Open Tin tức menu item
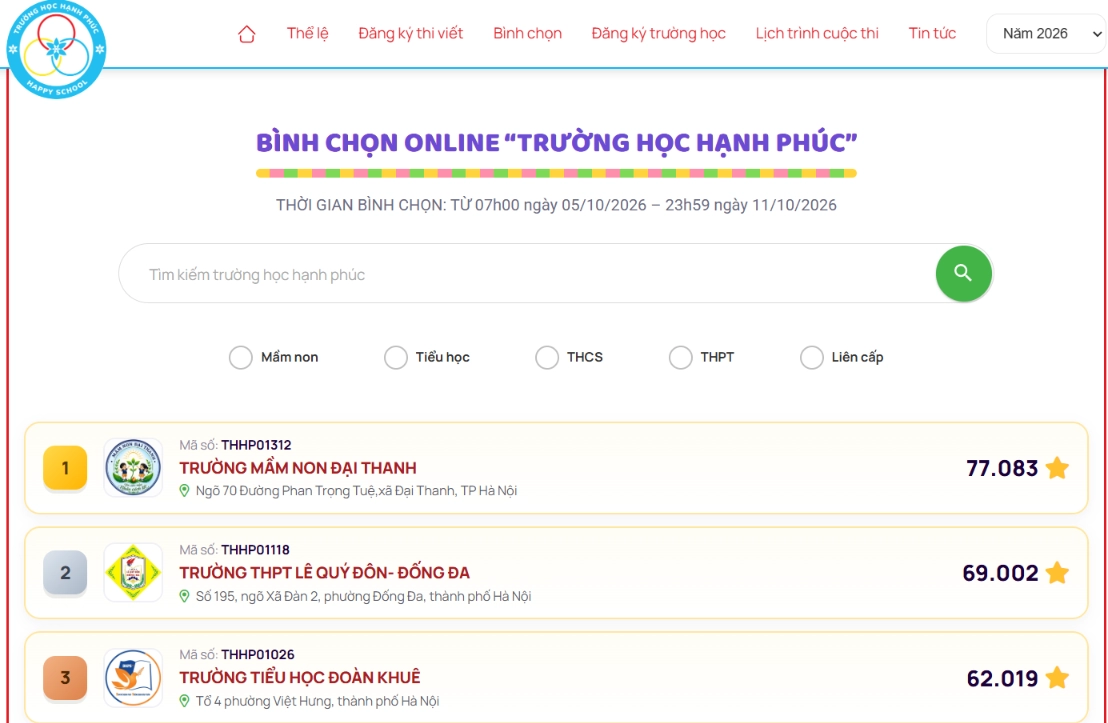 pyautogui.click(x=932, y=33)
